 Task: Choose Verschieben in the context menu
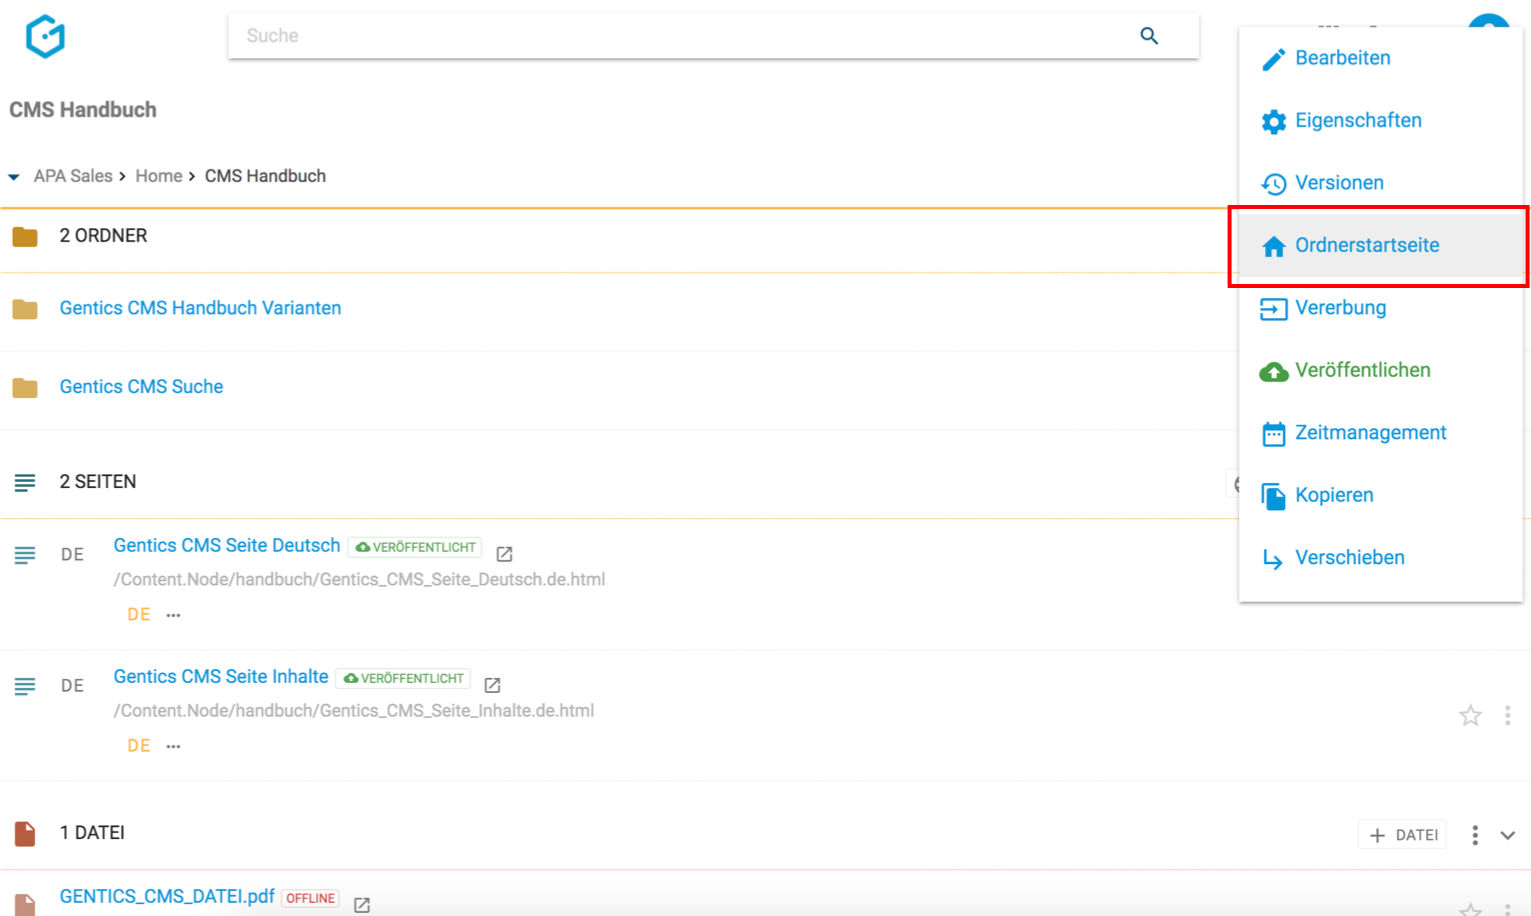pyautogui.click(x=1380, y=558)
